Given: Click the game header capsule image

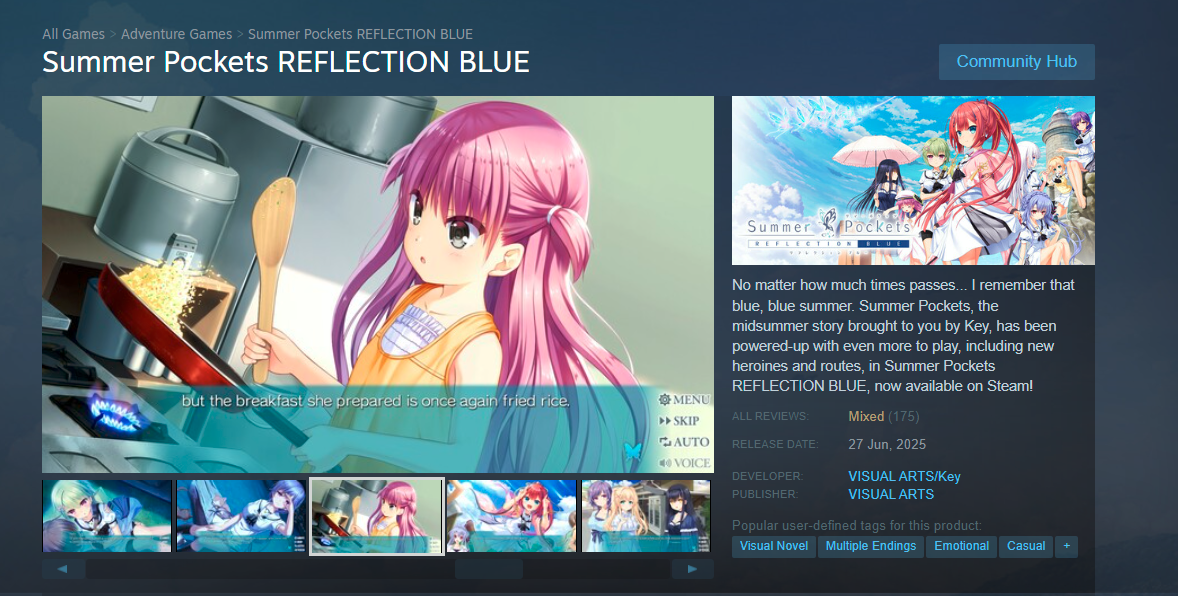Looking at the screenshot, I should [x=913, y=180].
